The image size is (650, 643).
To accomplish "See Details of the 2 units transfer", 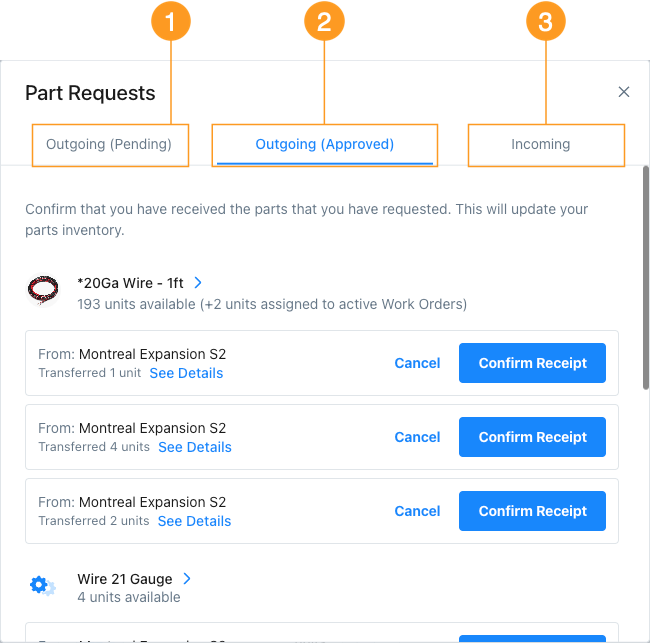I will click(x=194, y=521).
